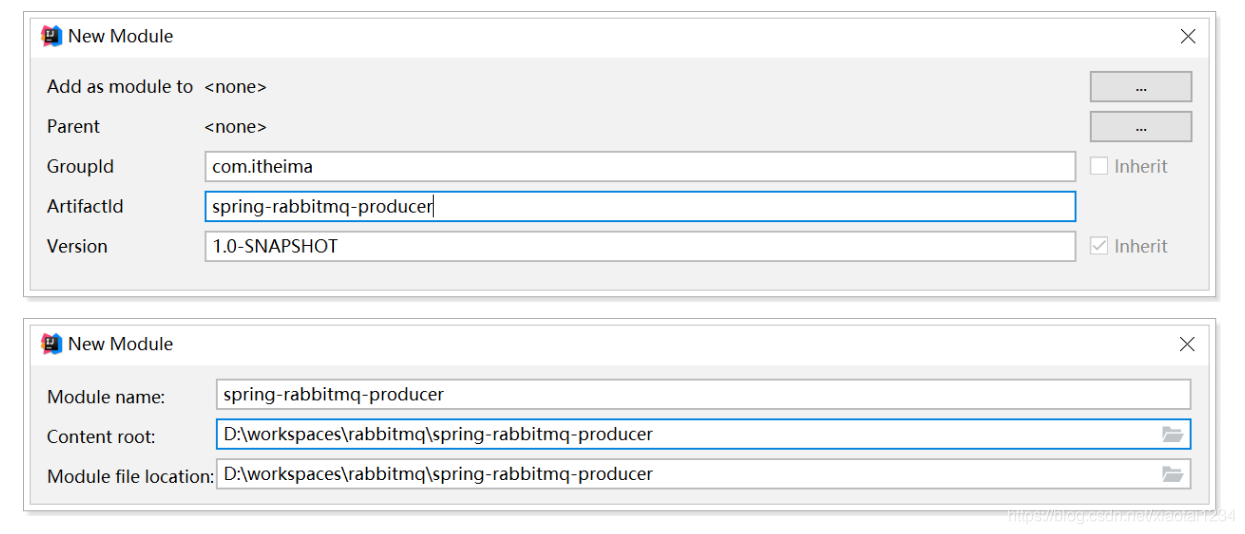Viewport: 1245px width, 534px height.
Task: Click the Version field showing 1.0-SNAPSHOT
Action: pyautogui.click(x=640, y=246)
